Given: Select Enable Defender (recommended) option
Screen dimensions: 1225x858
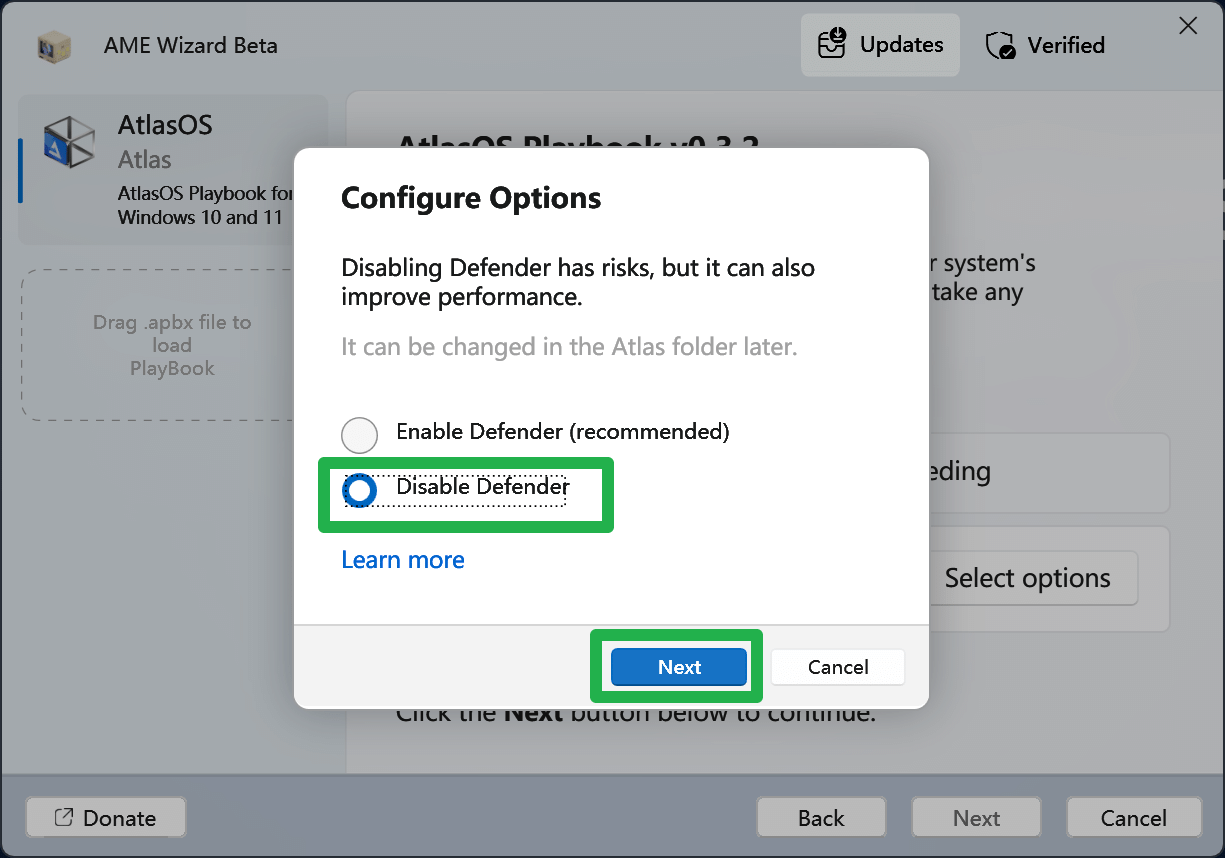Looking at the screenshot, I should 535,433.
